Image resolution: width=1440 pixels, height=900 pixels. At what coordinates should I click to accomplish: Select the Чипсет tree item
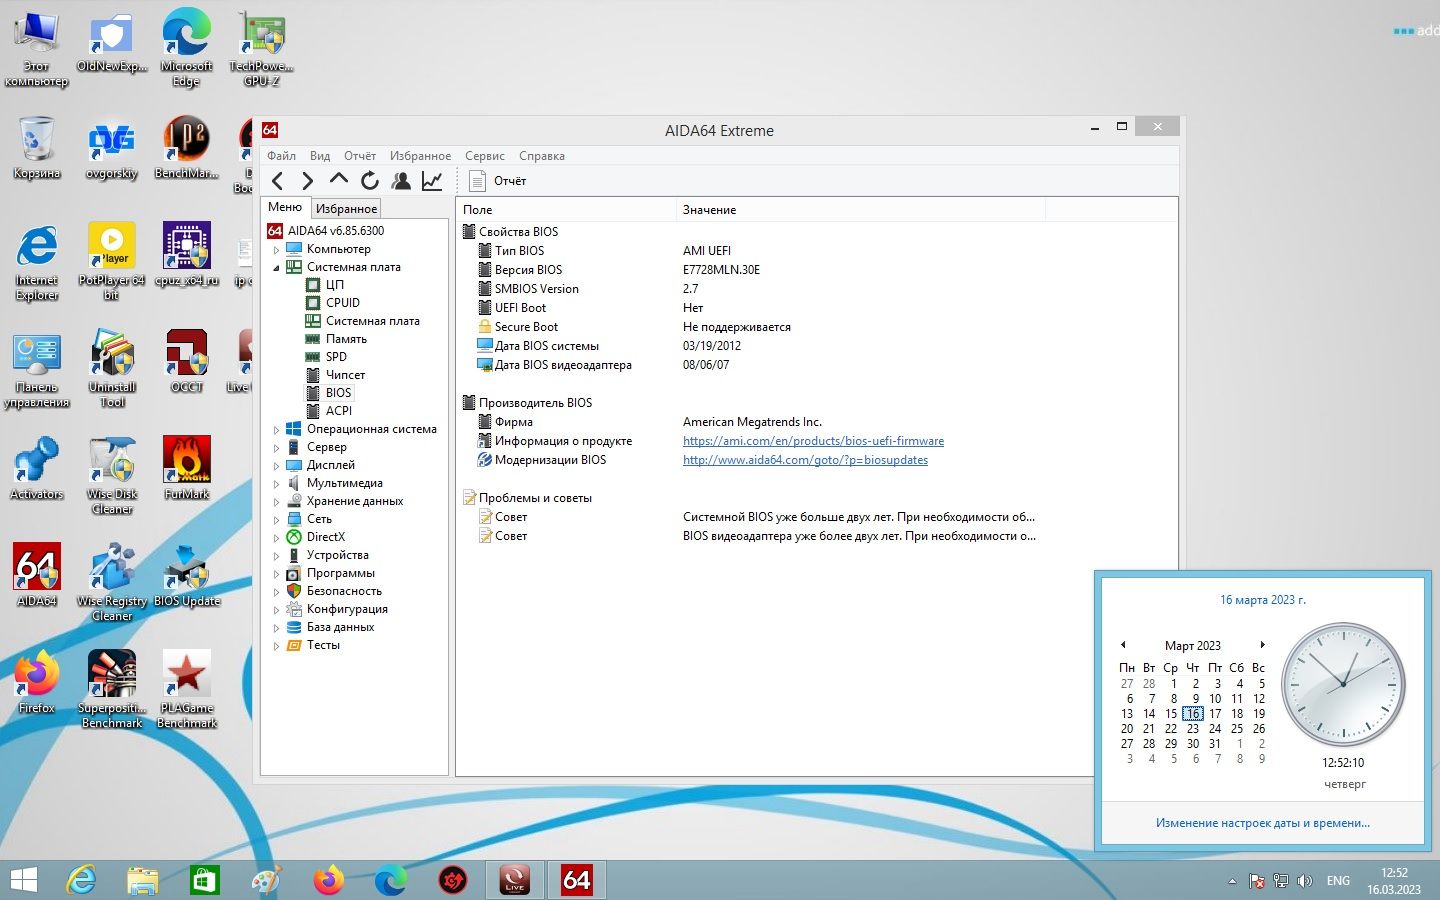click(345, 375)
